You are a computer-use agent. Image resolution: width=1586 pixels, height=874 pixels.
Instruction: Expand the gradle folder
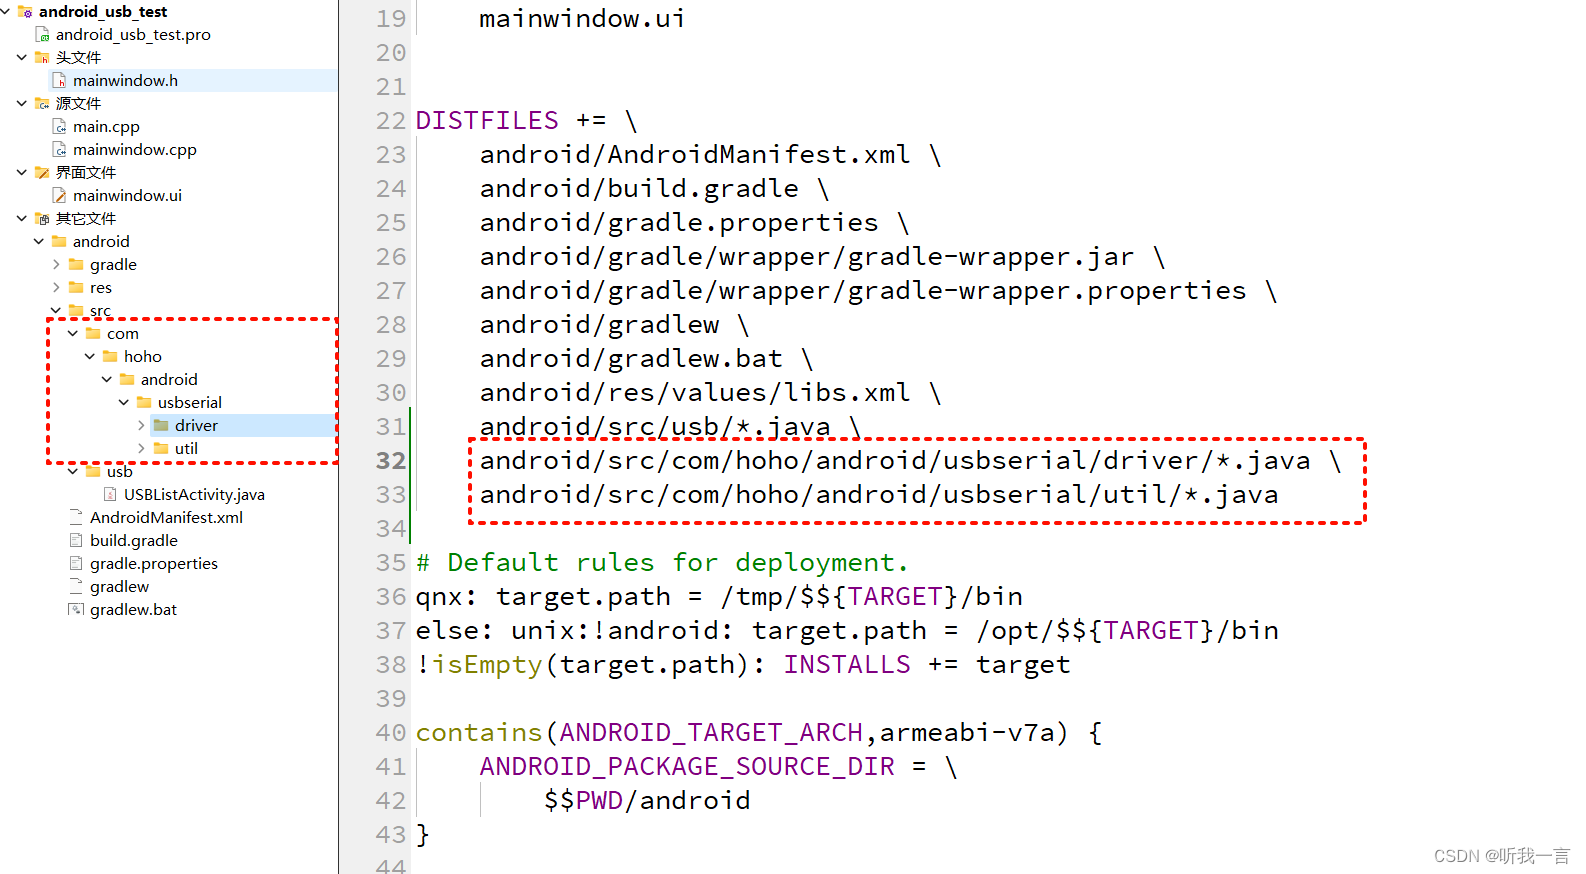pos(56,264)
